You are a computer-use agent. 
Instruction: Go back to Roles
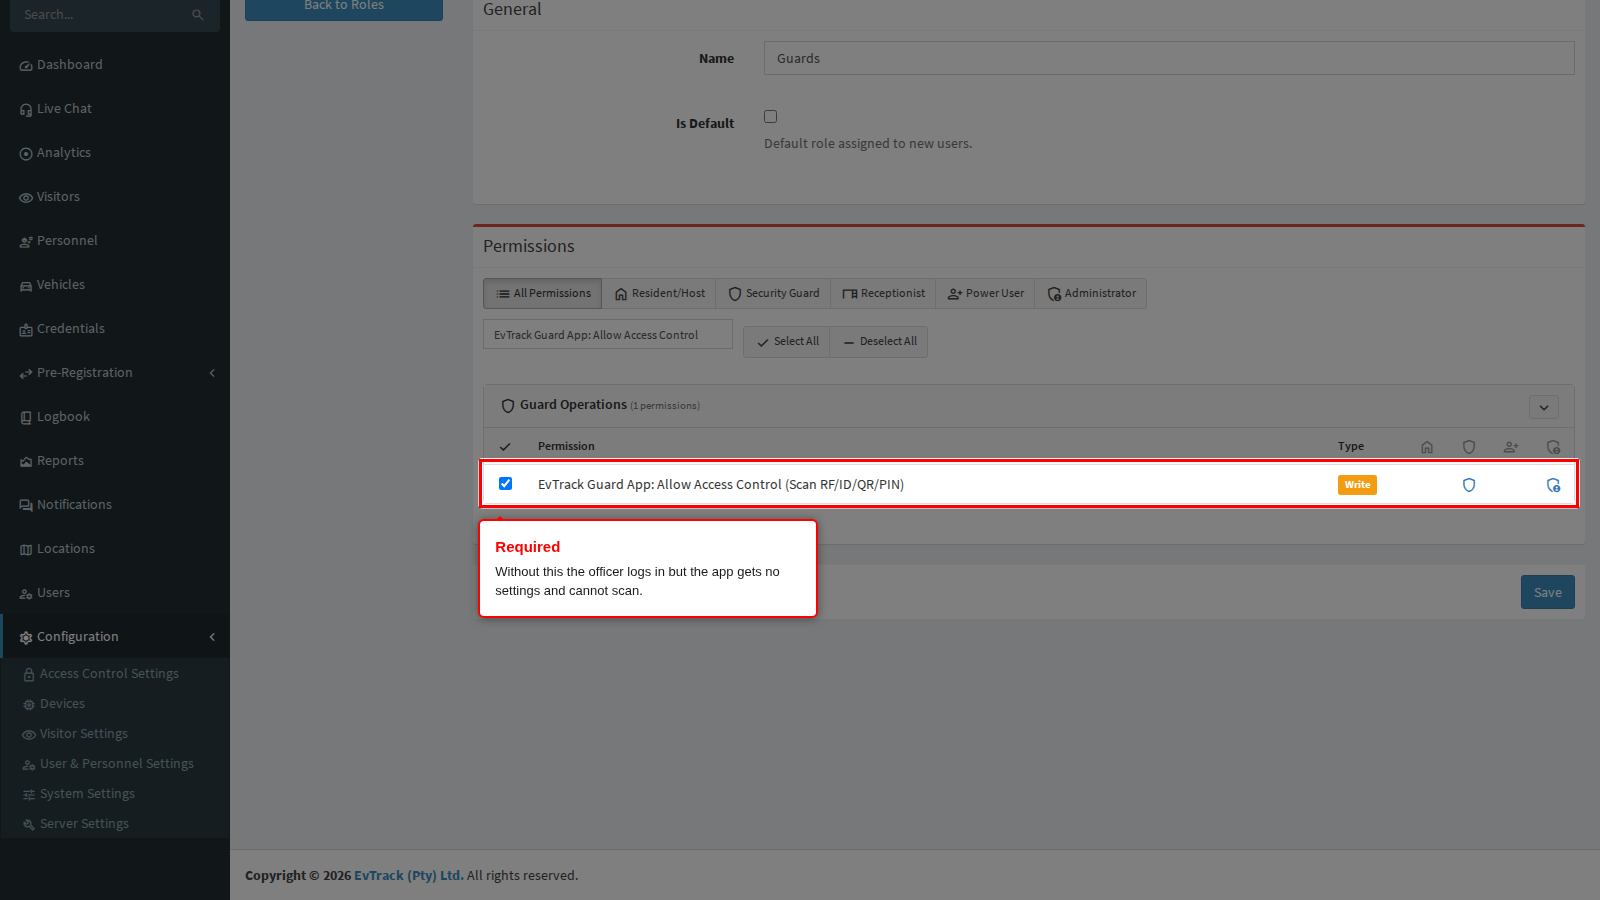[344, 8]
